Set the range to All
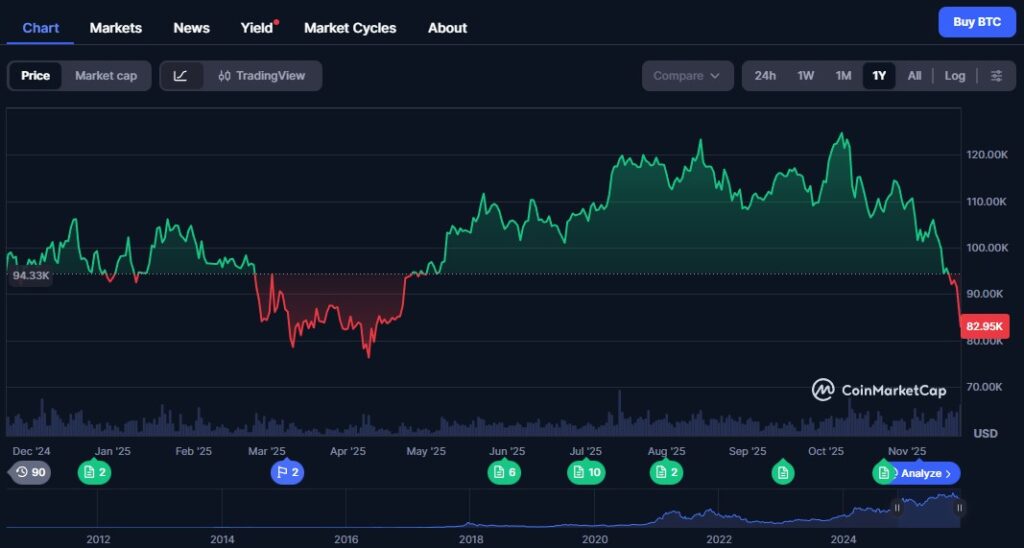This screenshot has height=548, width=1024. [914, 76]
